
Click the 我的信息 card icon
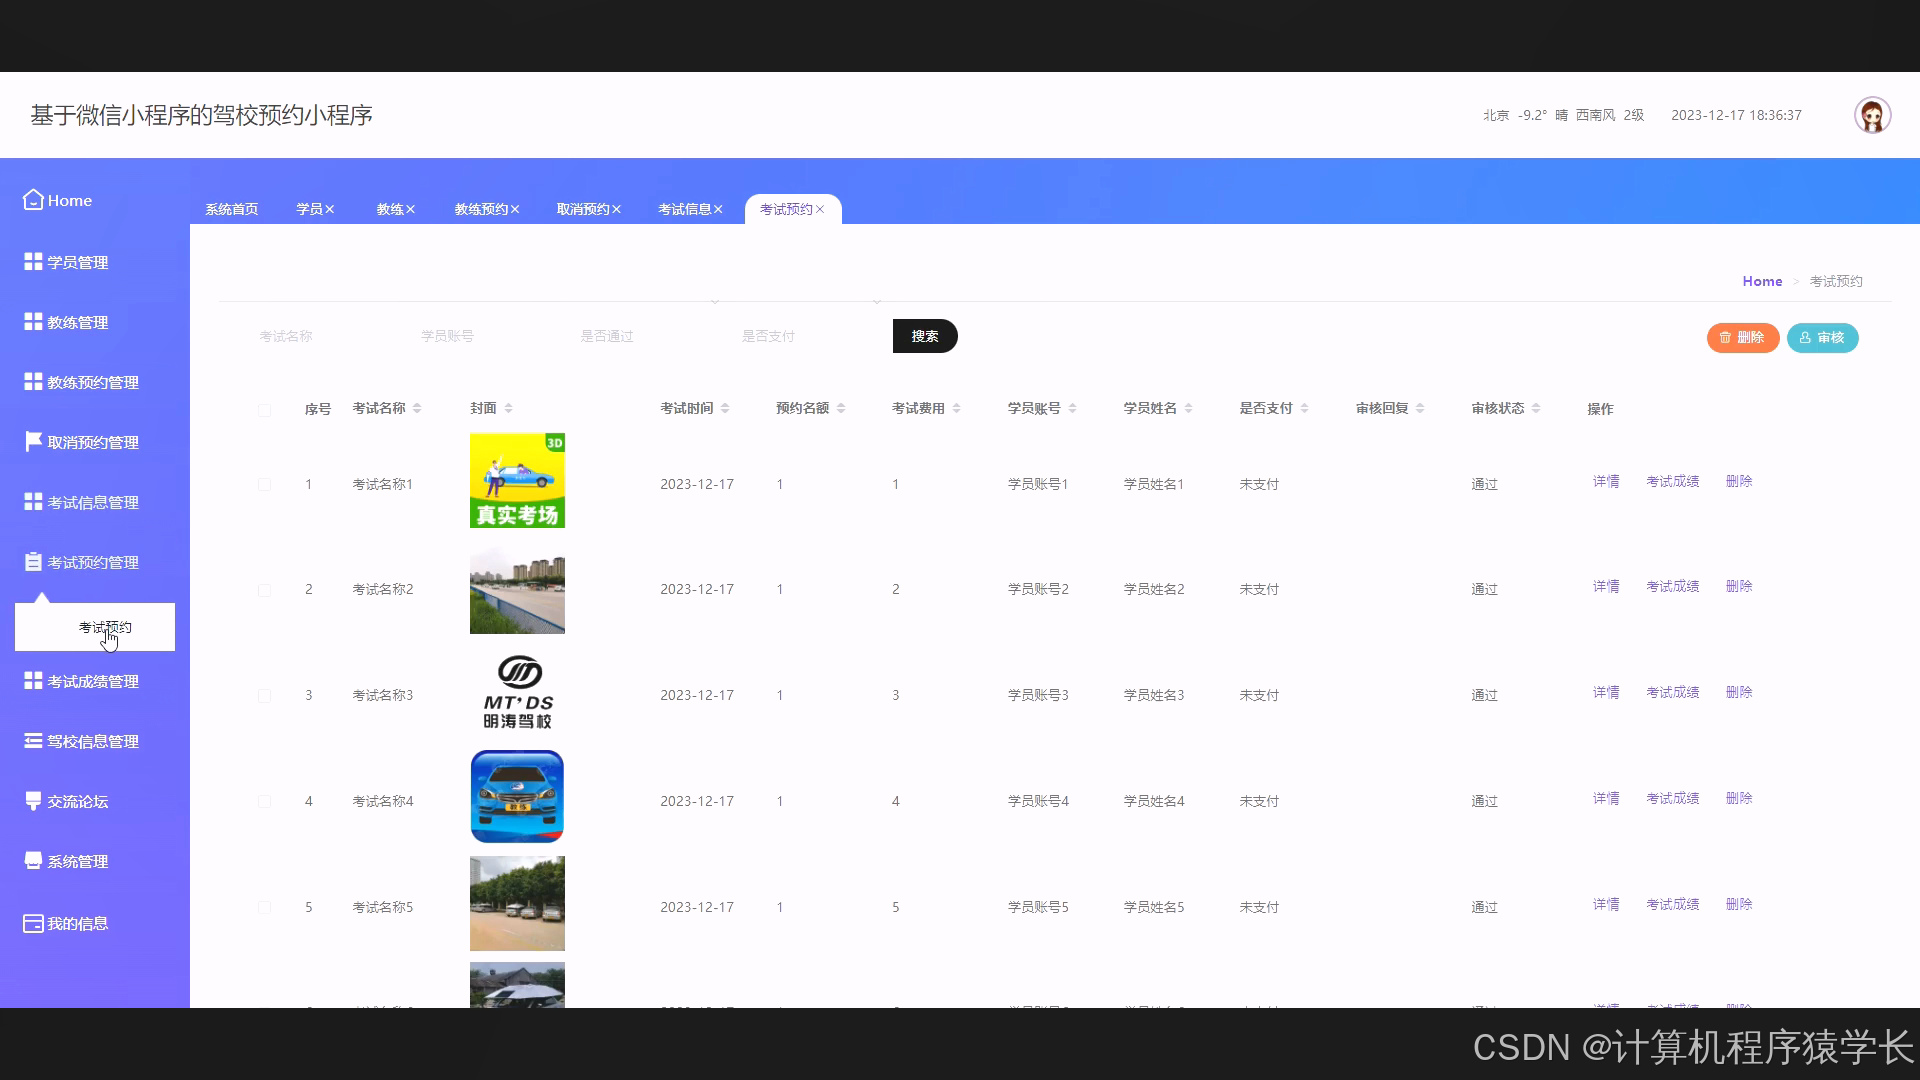tap(33, 923)
